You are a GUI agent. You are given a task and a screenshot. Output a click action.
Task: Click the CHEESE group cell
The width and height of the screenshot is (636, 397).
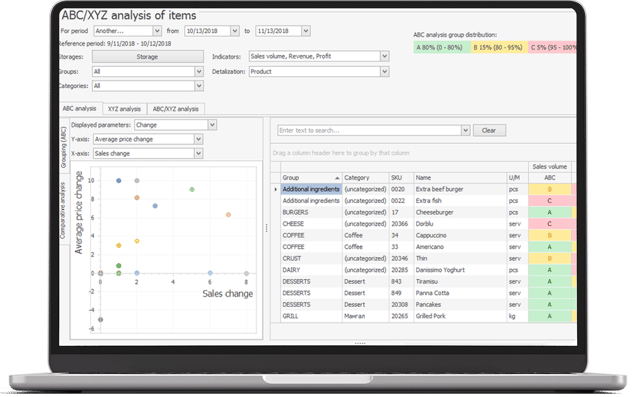pyautogui.click(x=311, y=224)
